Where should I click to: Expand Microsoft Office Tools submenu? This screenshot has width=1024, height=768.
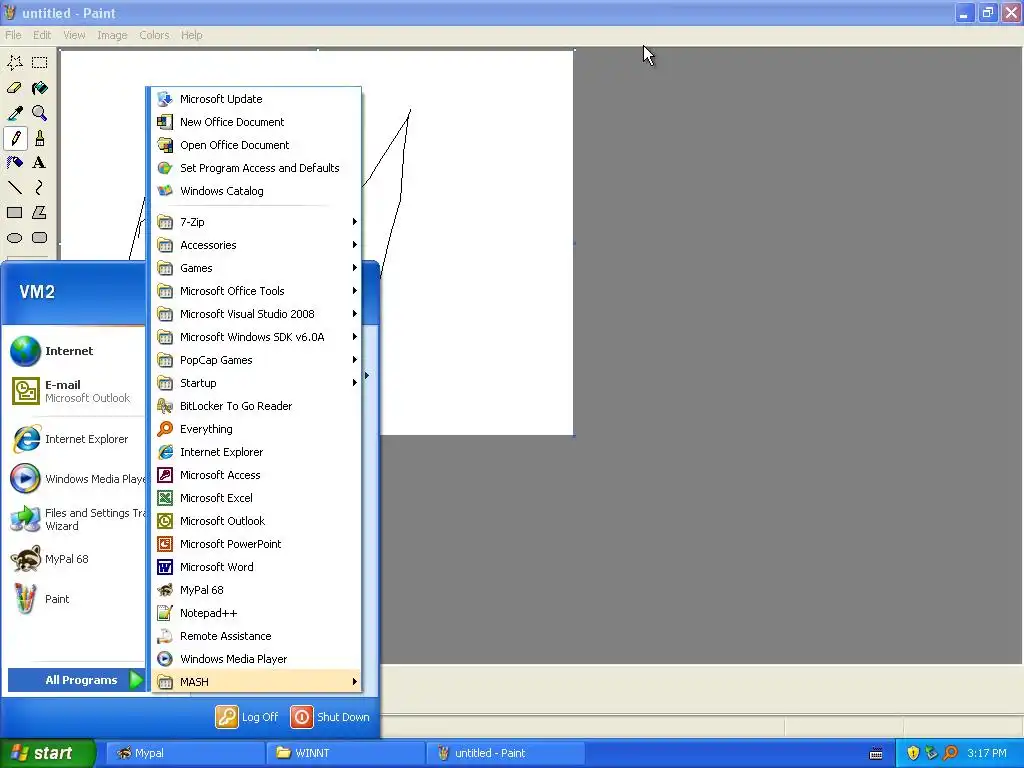coord(257,291)
